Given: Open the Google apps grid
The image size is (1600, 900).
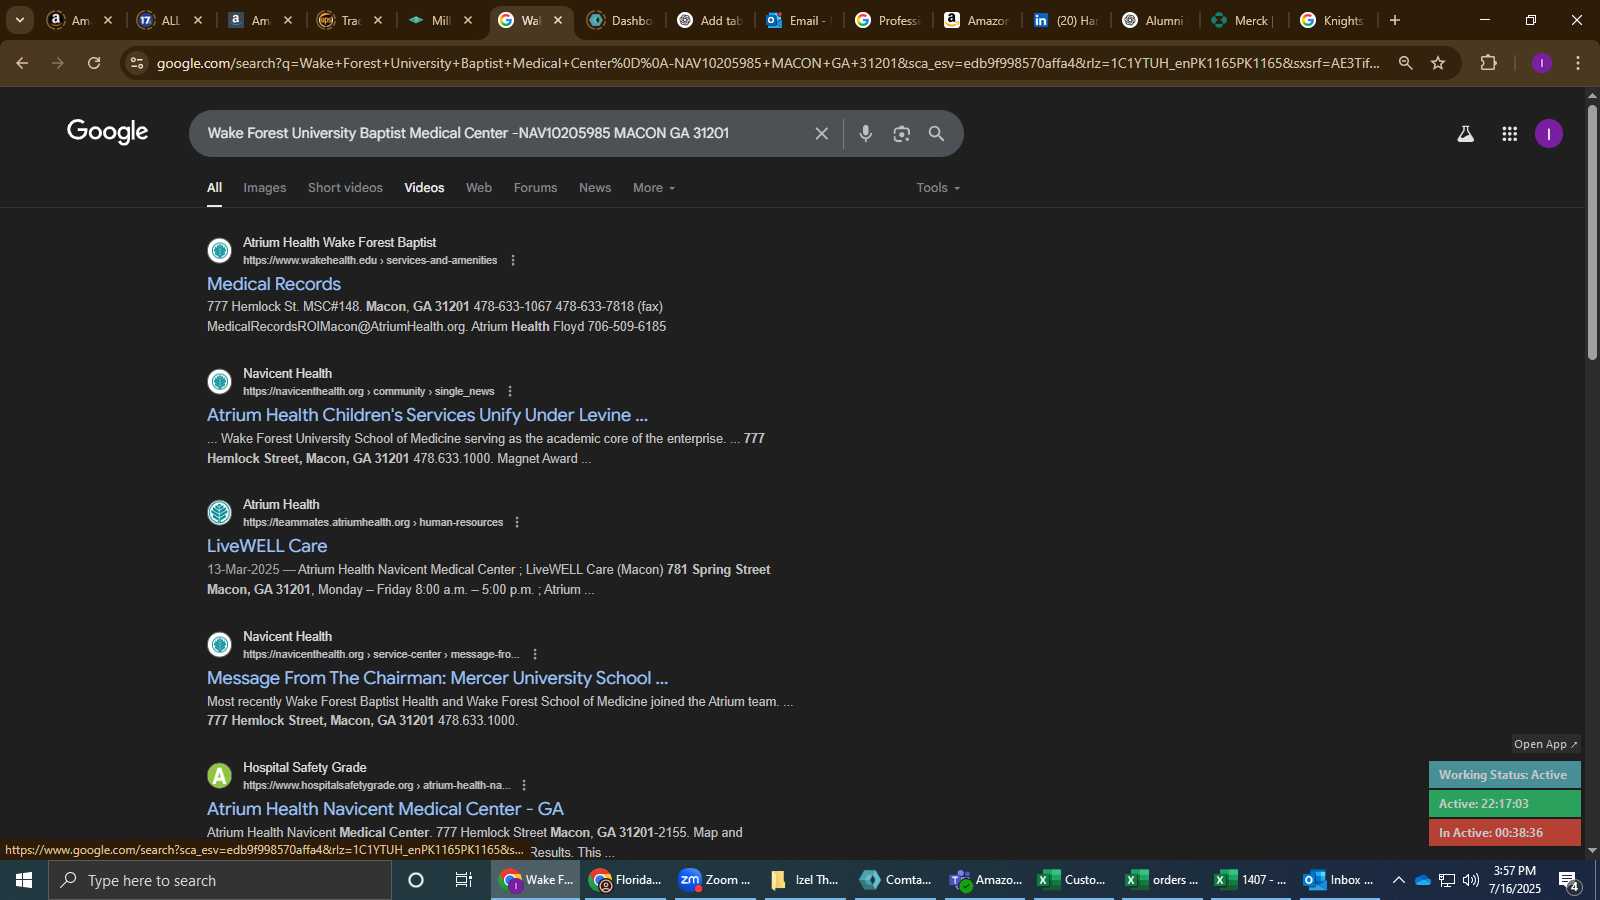Looking at the screenshot, I should [1510, 134].
